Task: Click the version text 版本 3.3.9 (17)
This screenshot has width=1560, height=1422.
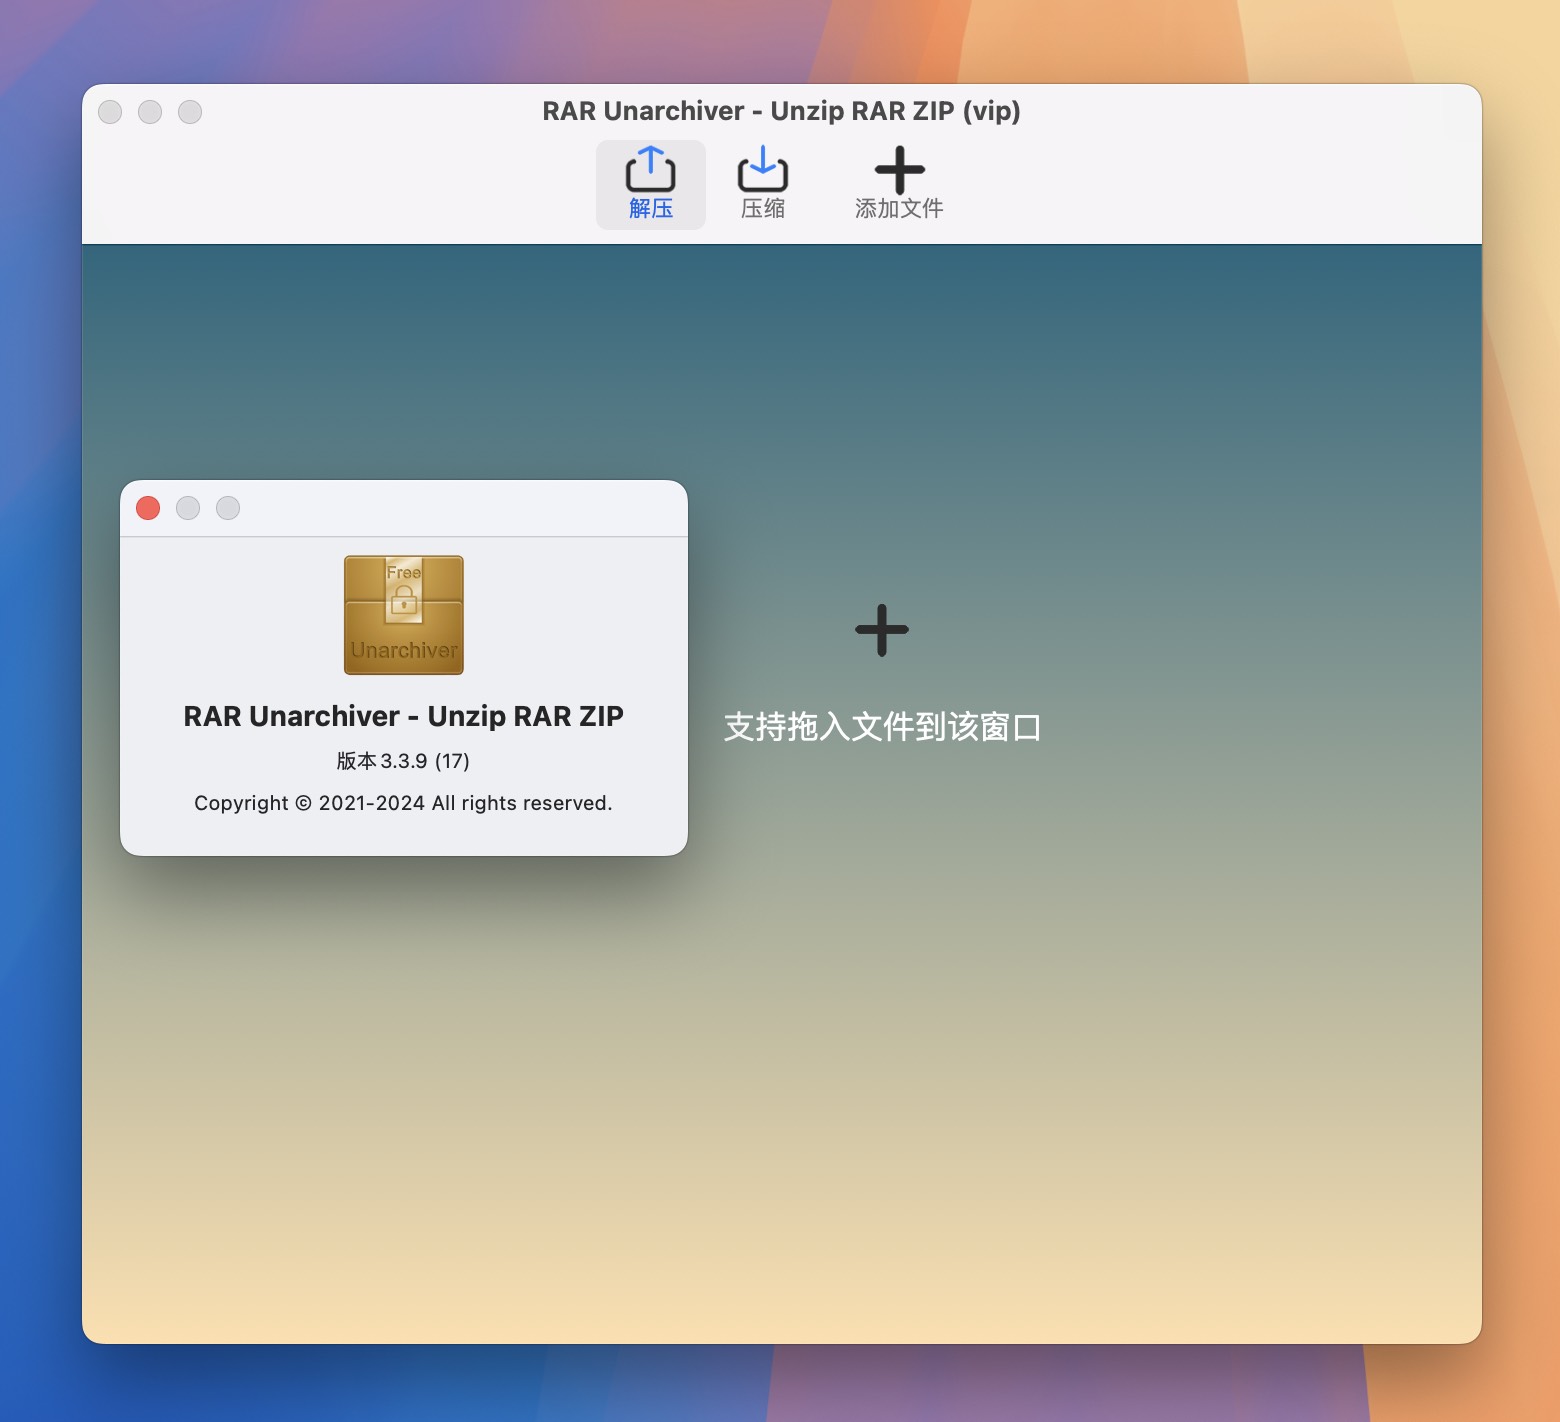Action: 403,761
